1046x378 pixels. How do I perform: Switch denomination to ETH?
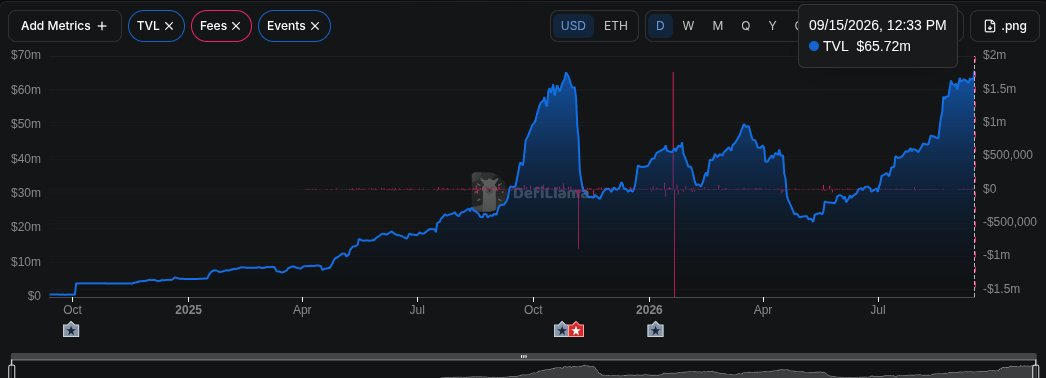pos(616,26)
